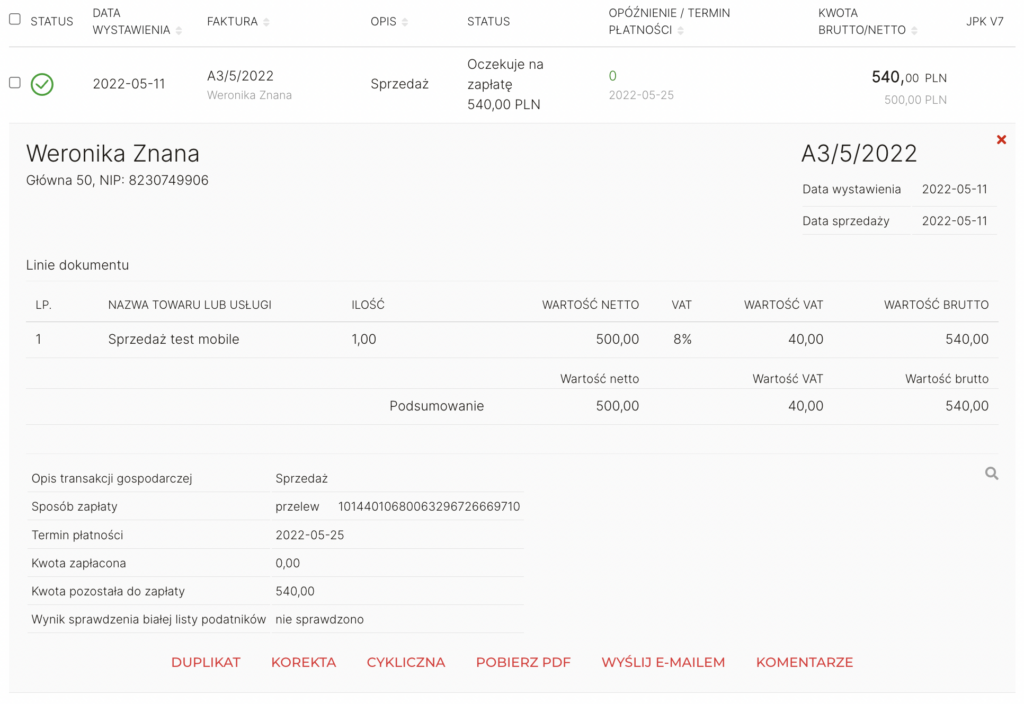Sort by Kwota brutto/netto arrows
Screen dimensions: 1024x704
[x=915, y=31]
